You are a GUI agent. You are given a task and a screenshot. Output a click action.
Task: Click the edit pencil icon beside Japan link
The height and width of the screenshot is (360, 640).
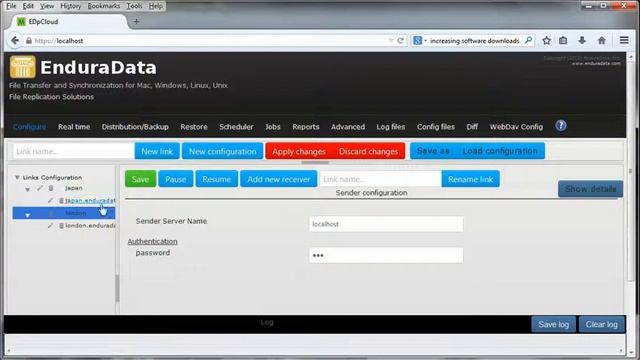pyautogui.click(x=40, y=188)
